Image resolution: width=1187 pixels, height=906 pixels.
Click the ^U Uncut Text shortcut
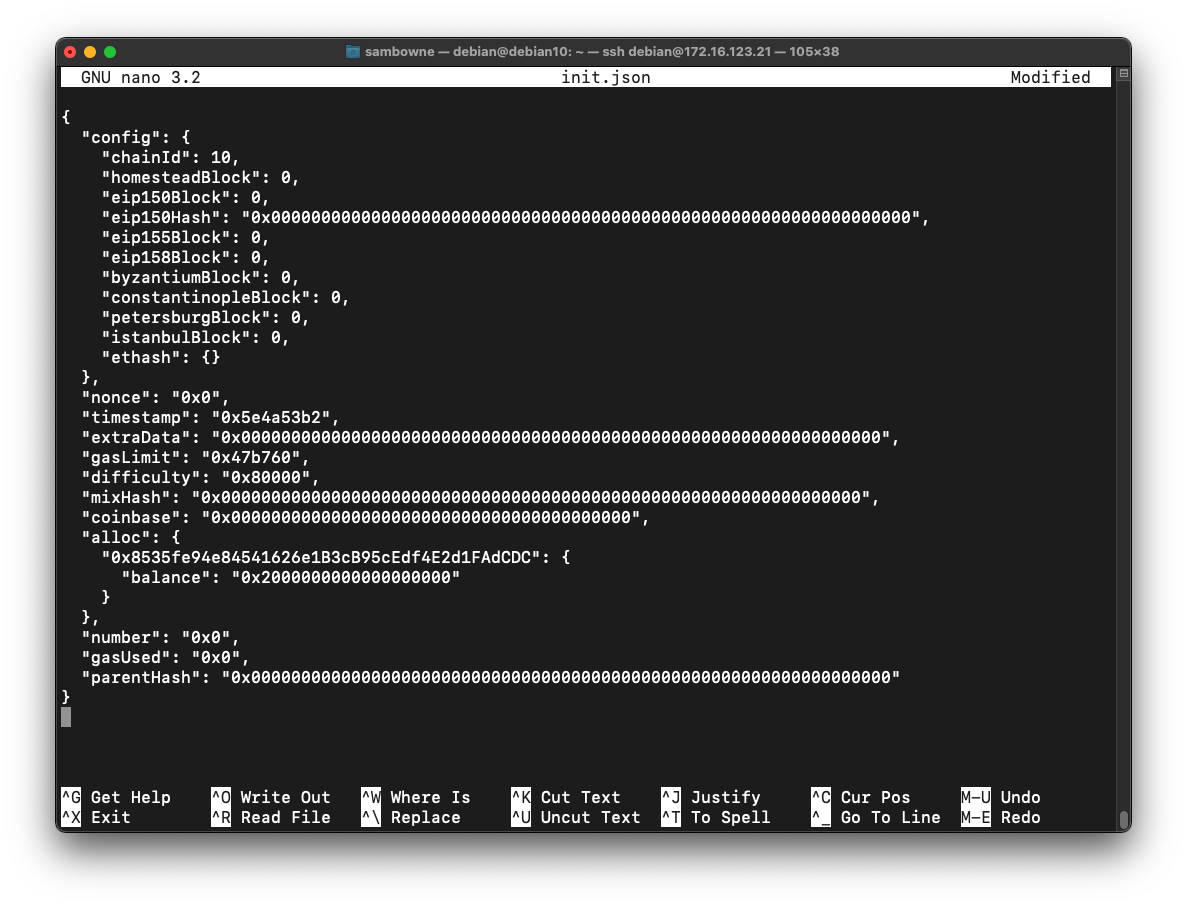tap(575, 817)
